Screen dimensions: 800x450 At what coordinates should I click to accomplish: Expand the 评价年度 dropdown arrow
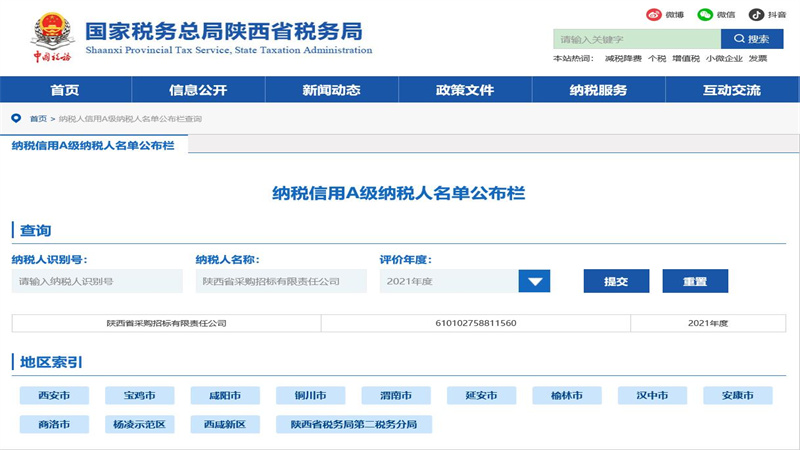(x=534, y=282)
